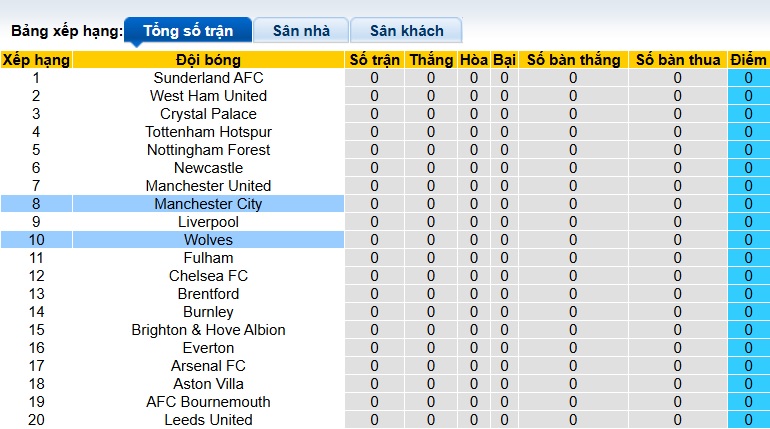The image size is (770, 429).
Task: Click the Số bàn thắng column header
Action: (x=573, y=60)
